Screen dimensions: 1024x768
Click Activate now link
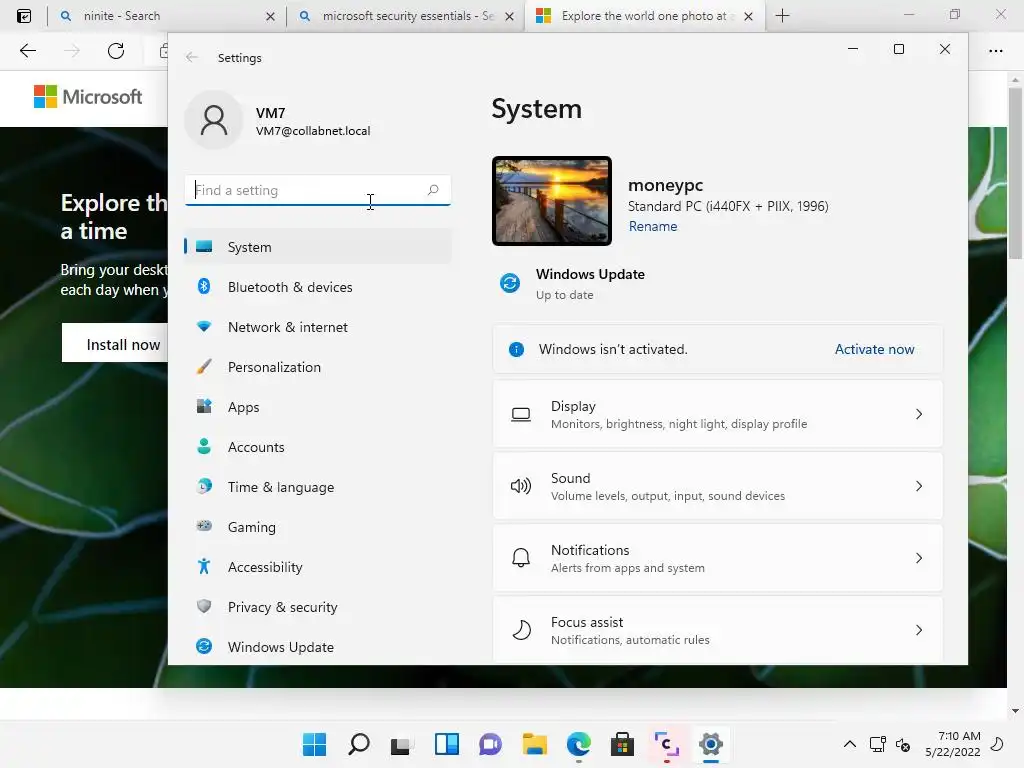coord(874,349)
